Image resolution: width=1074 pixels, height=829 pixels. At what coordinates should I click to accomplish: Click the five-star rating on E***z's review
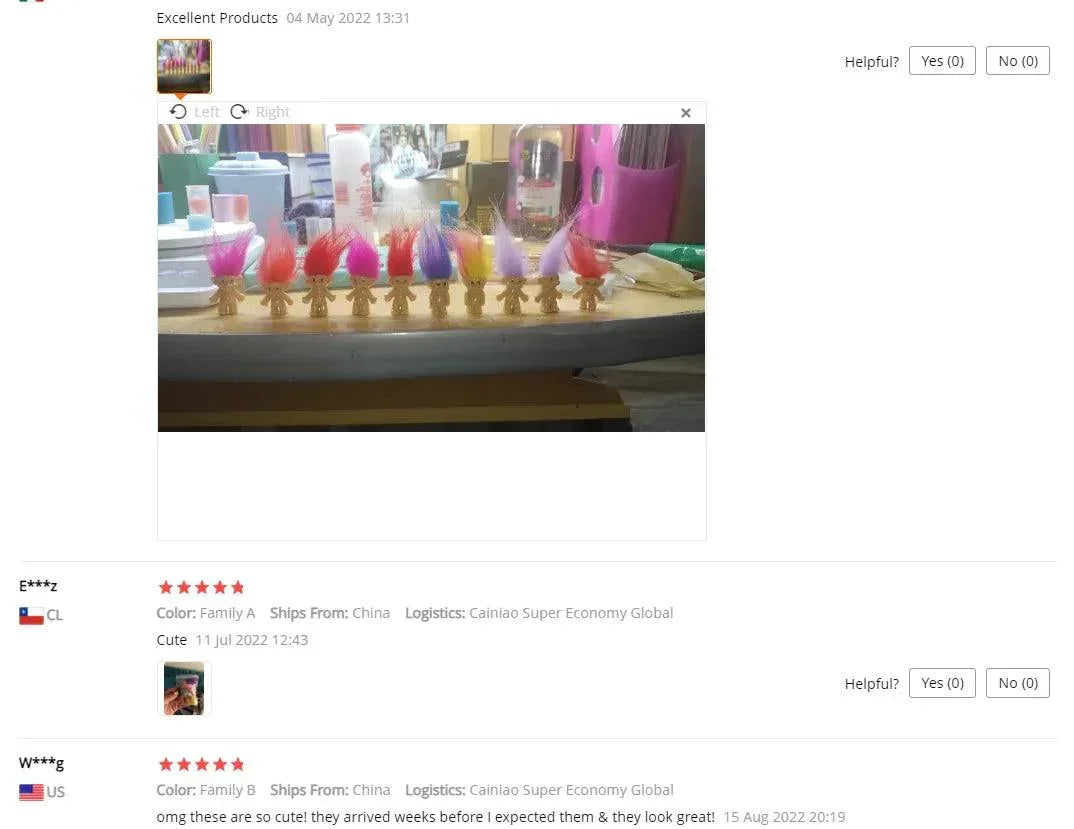pyautogui.click(x=201, y=587)
